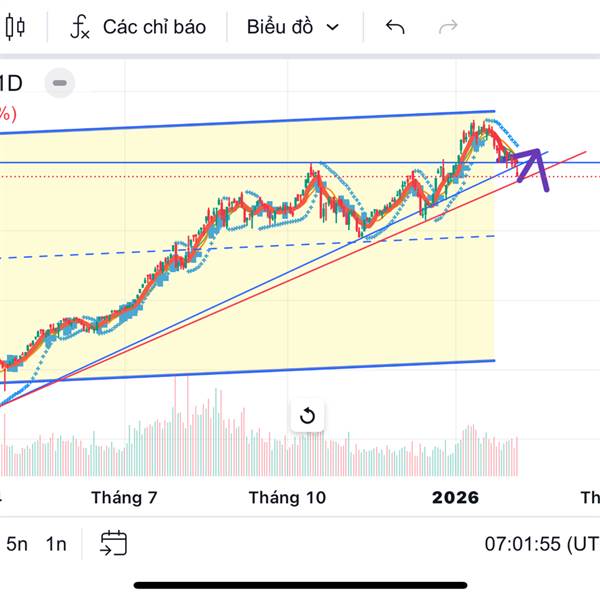Collapse the legend with the minus button
This screenshot has width=600, height=600.
(61, 82)
